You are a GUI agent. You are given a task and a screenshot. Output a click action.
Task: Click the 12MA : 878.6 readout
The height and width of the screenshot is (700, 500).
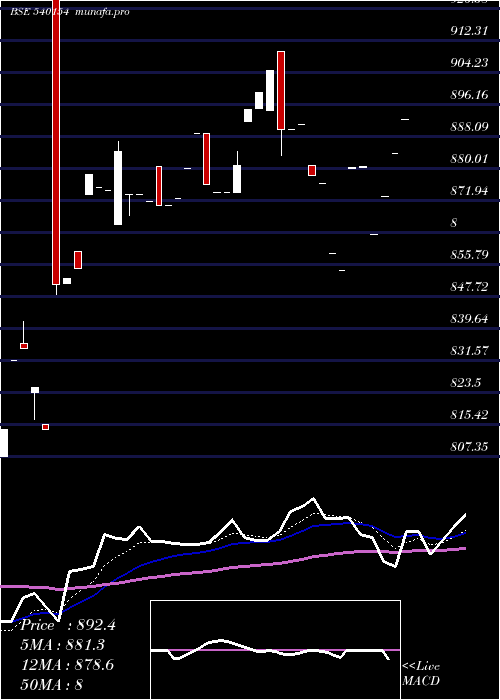pyautogui.click(x=67, y=665)
